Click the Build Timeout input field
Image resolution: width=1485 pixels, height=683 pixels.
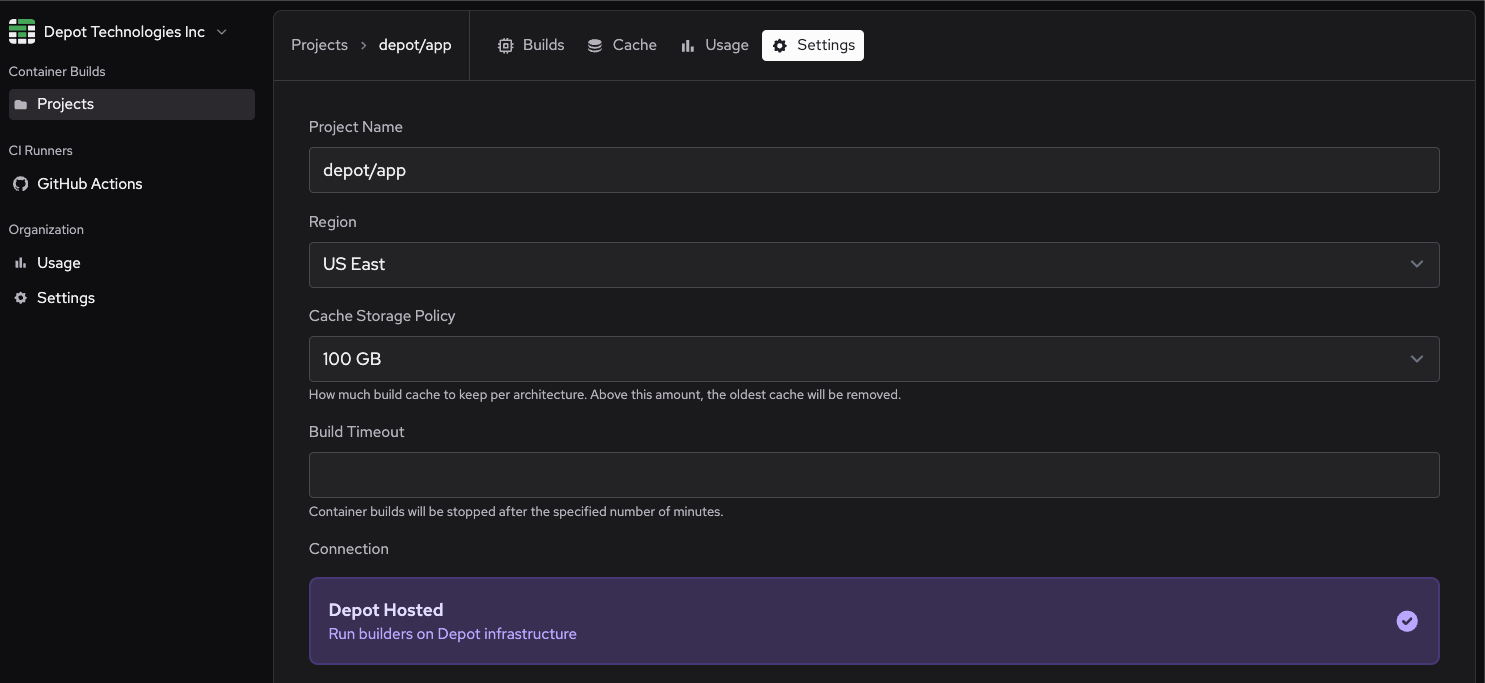coord(873,475)
